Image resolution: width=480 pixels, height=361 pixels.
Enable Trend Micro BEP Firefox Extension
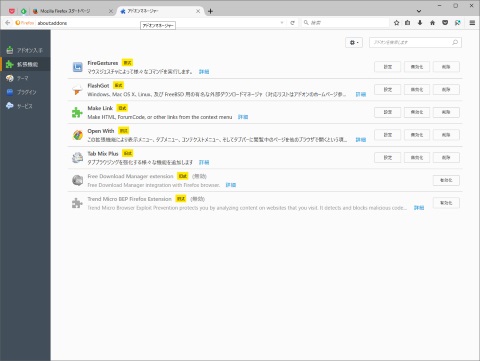point(446,203)
